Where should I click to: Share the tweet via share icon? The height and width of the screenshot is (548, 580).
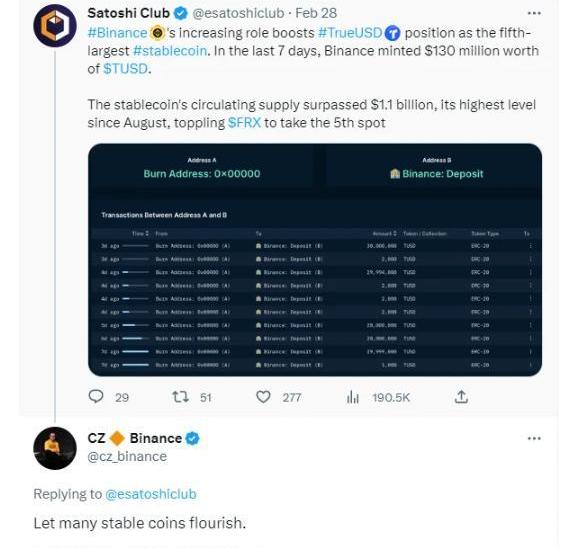[461, 397]
